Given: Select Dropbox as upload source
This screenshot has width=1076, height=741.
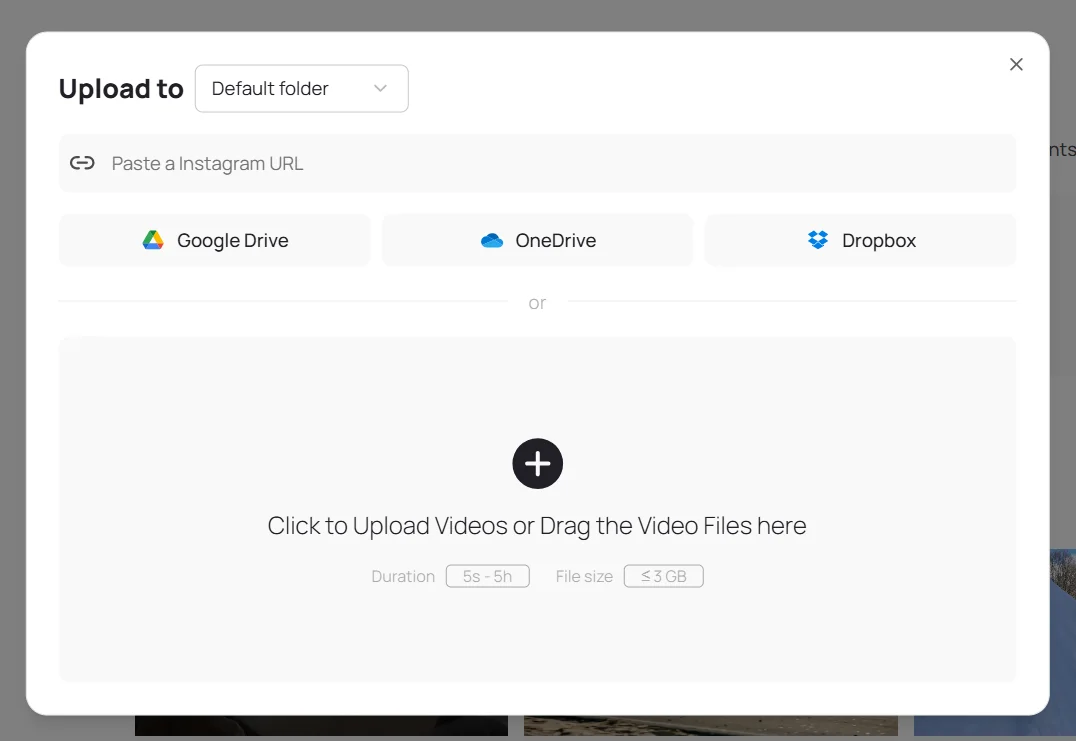Looking at the screenshot, I should [860, 240].
